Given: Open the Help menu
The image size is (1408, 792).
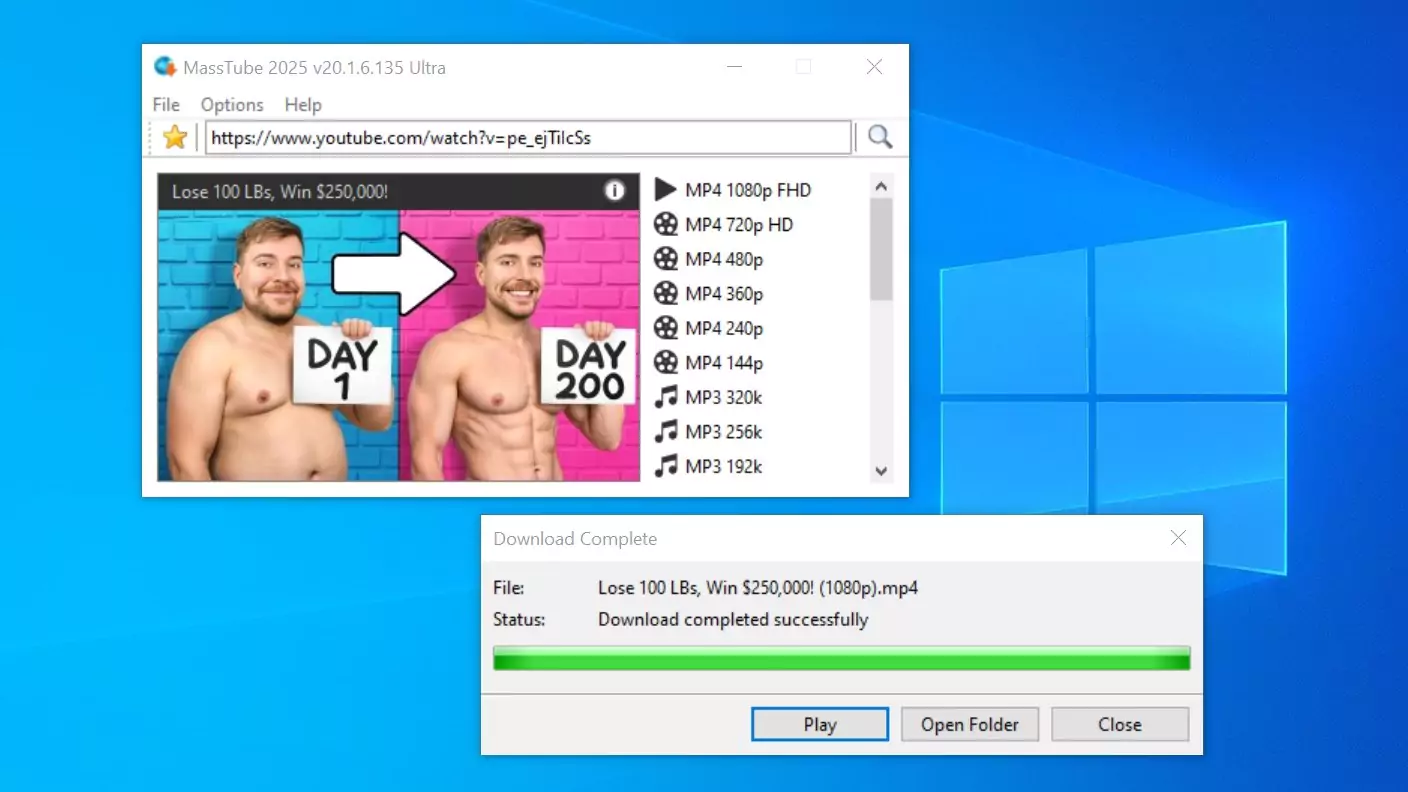Looking at the screenshot, I should [x=303, y=105].
